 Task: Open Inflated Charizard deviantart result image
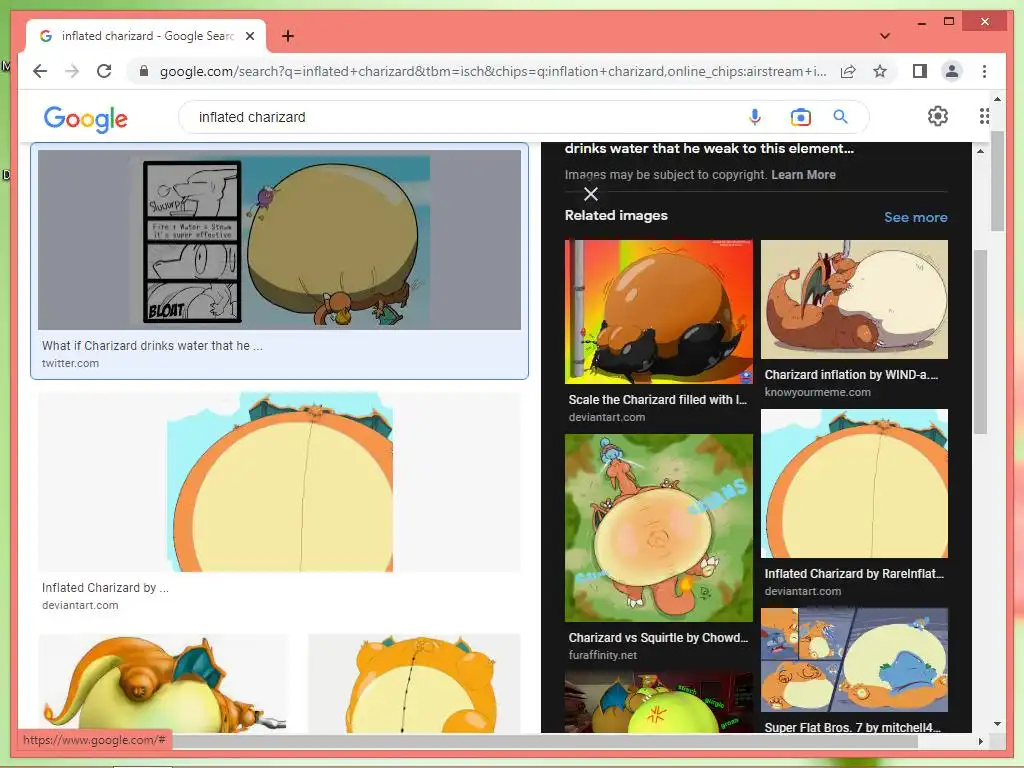tap(280, 482)
